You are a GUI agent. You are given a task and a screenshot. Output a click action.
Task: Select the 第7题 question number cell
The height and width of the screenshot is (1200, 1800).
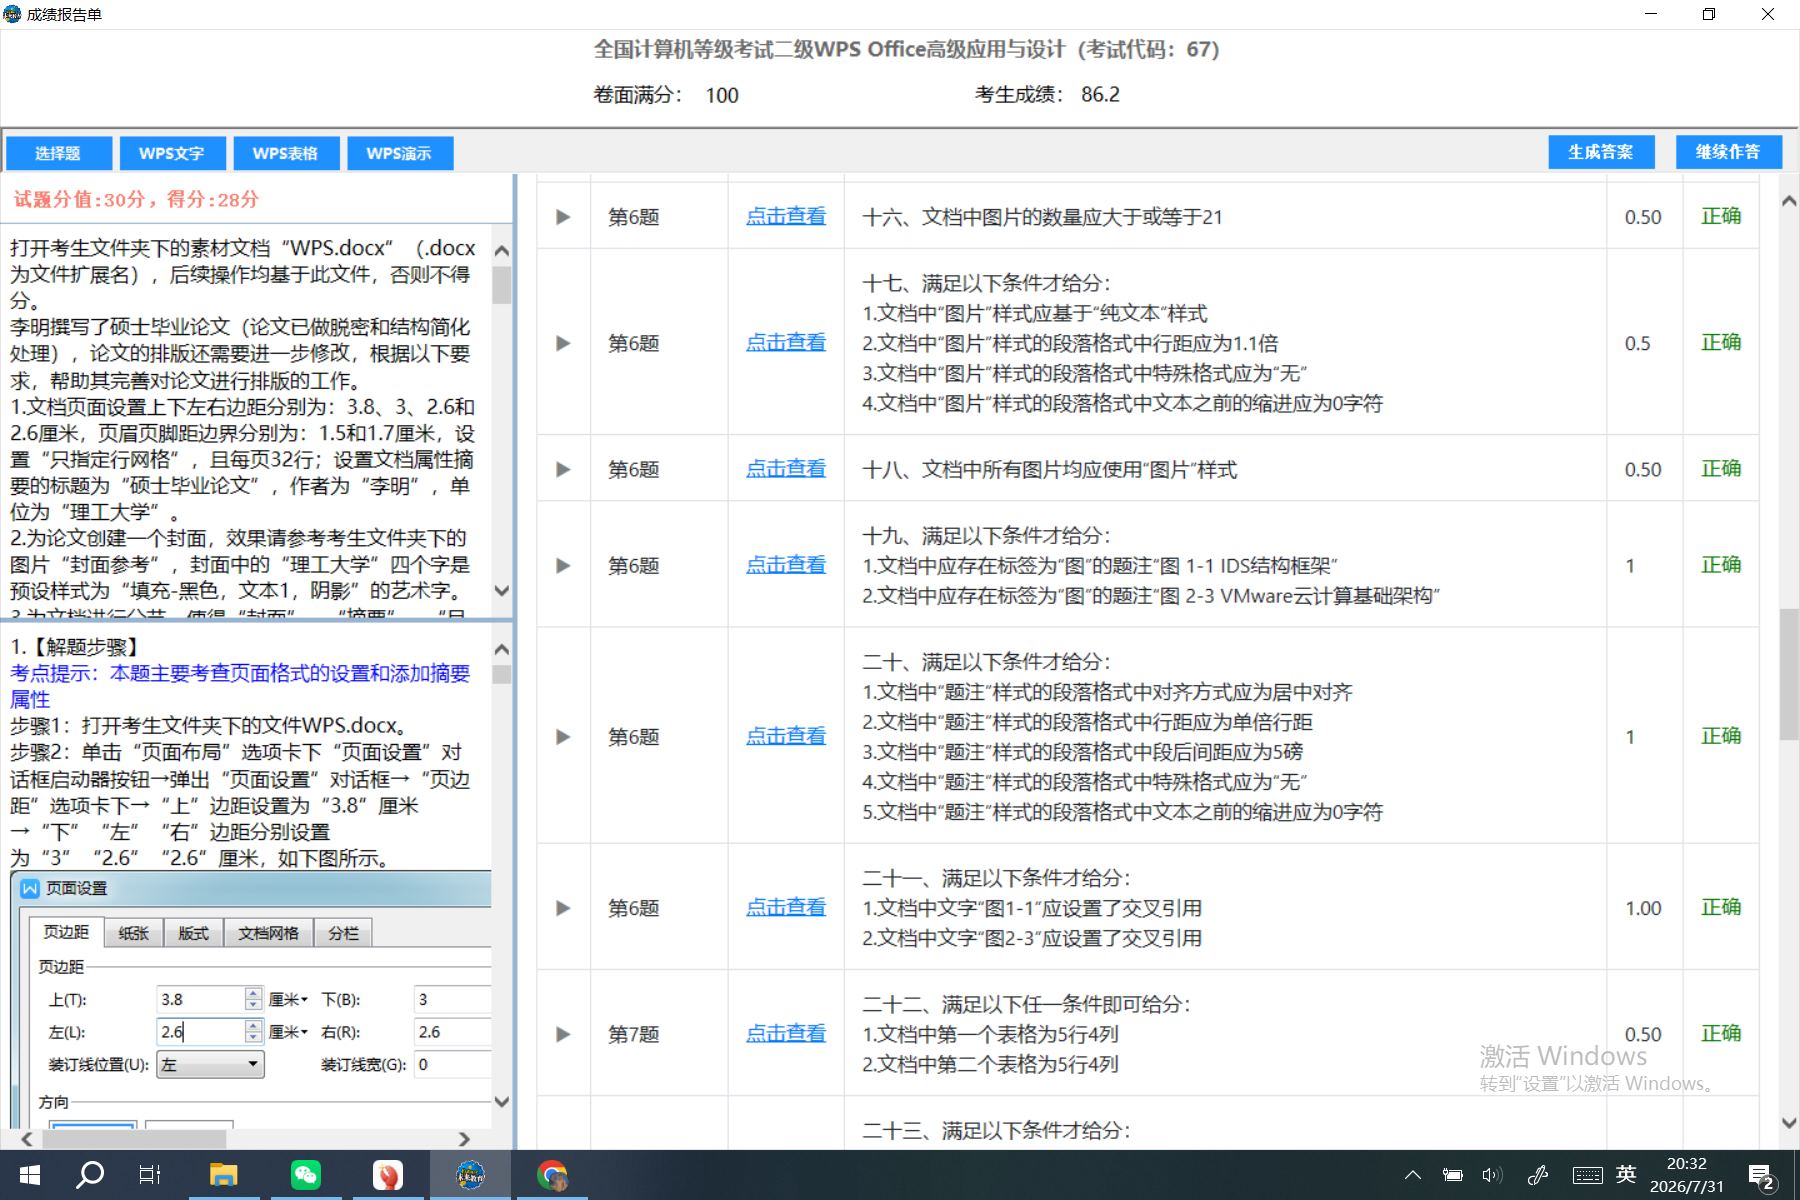pos(634,1034)
